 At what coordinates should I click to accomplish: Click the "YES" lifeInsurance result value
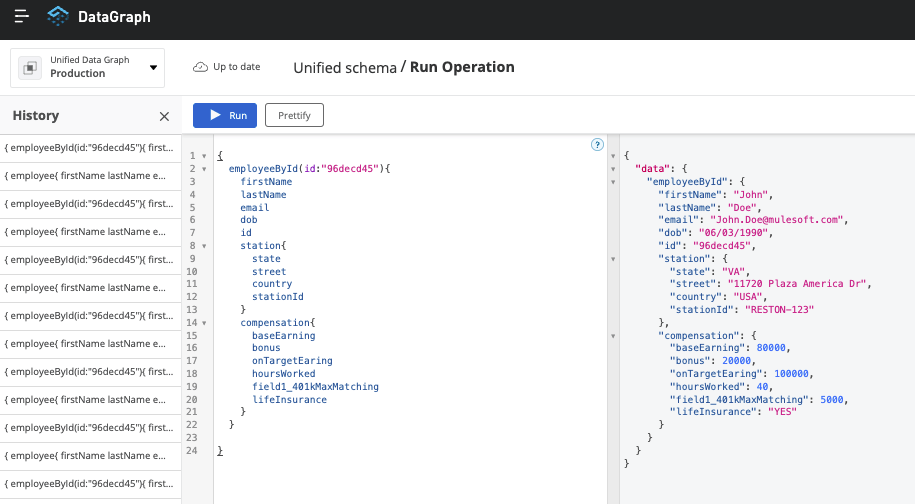tap(782, 412)
